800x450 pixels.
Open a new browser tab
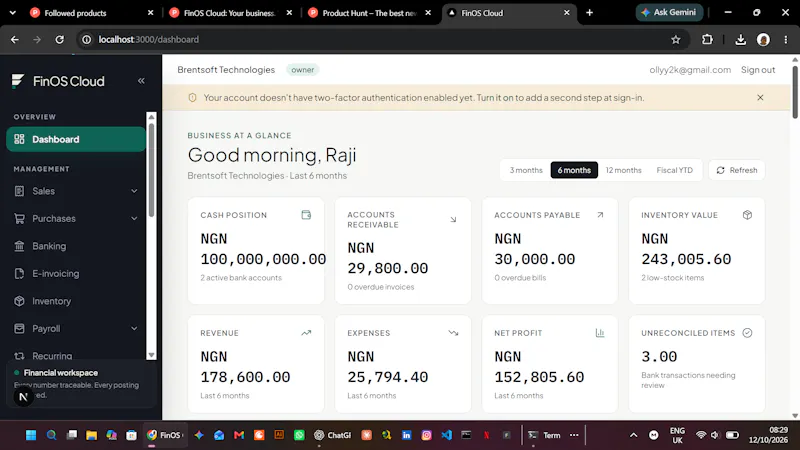point(589,13)
